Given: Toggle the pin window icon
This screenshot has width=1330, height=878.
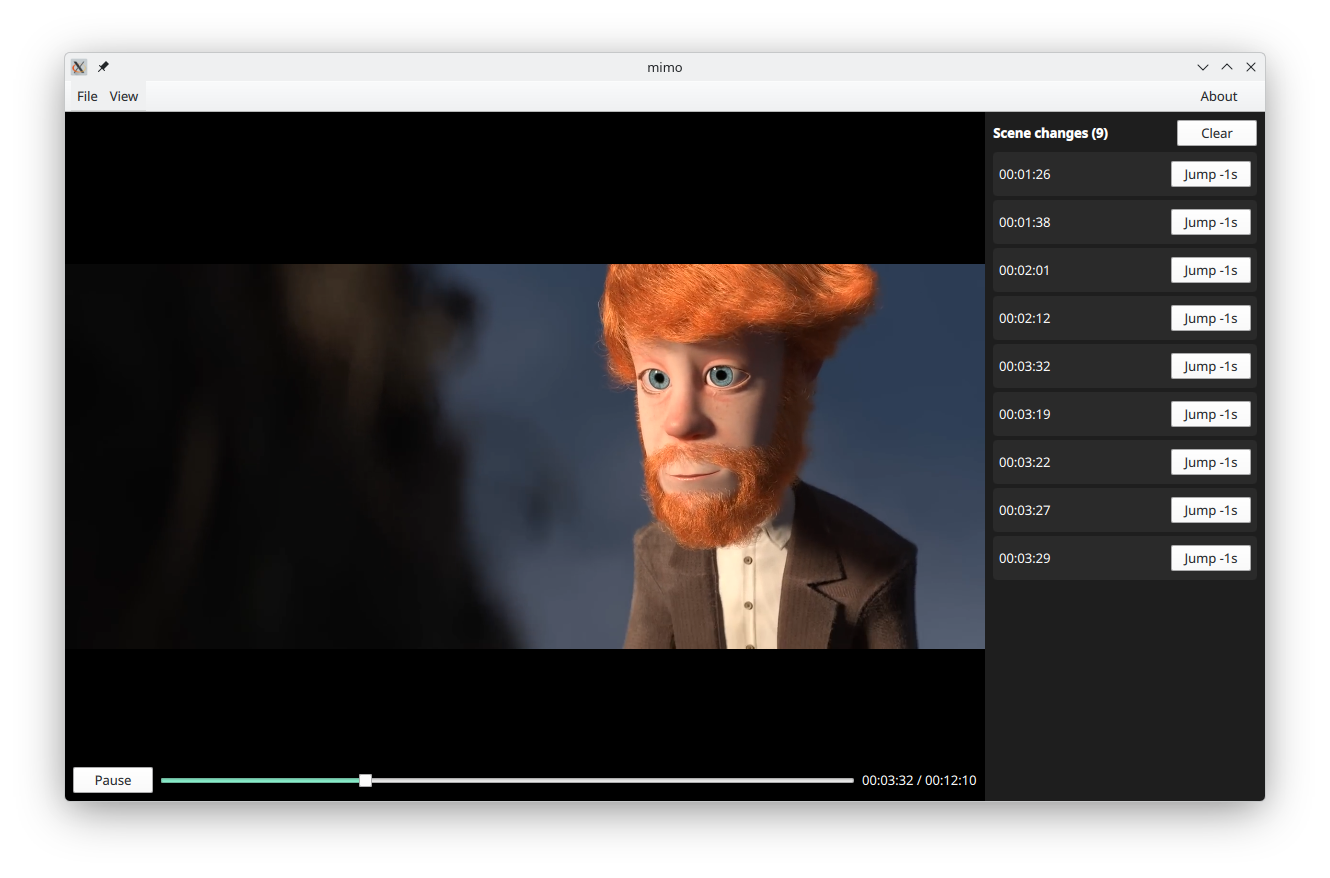Looking at the screenshot, I should coord(103,67).
